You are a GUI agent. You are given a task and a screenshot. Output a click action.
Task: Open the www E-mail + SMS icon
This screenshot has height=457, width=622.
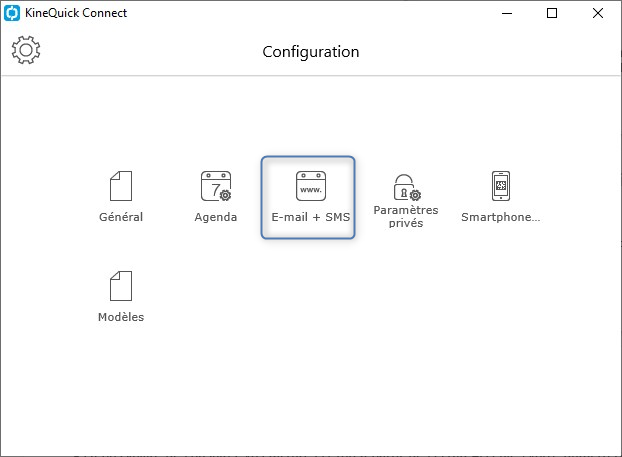point(311,186)
